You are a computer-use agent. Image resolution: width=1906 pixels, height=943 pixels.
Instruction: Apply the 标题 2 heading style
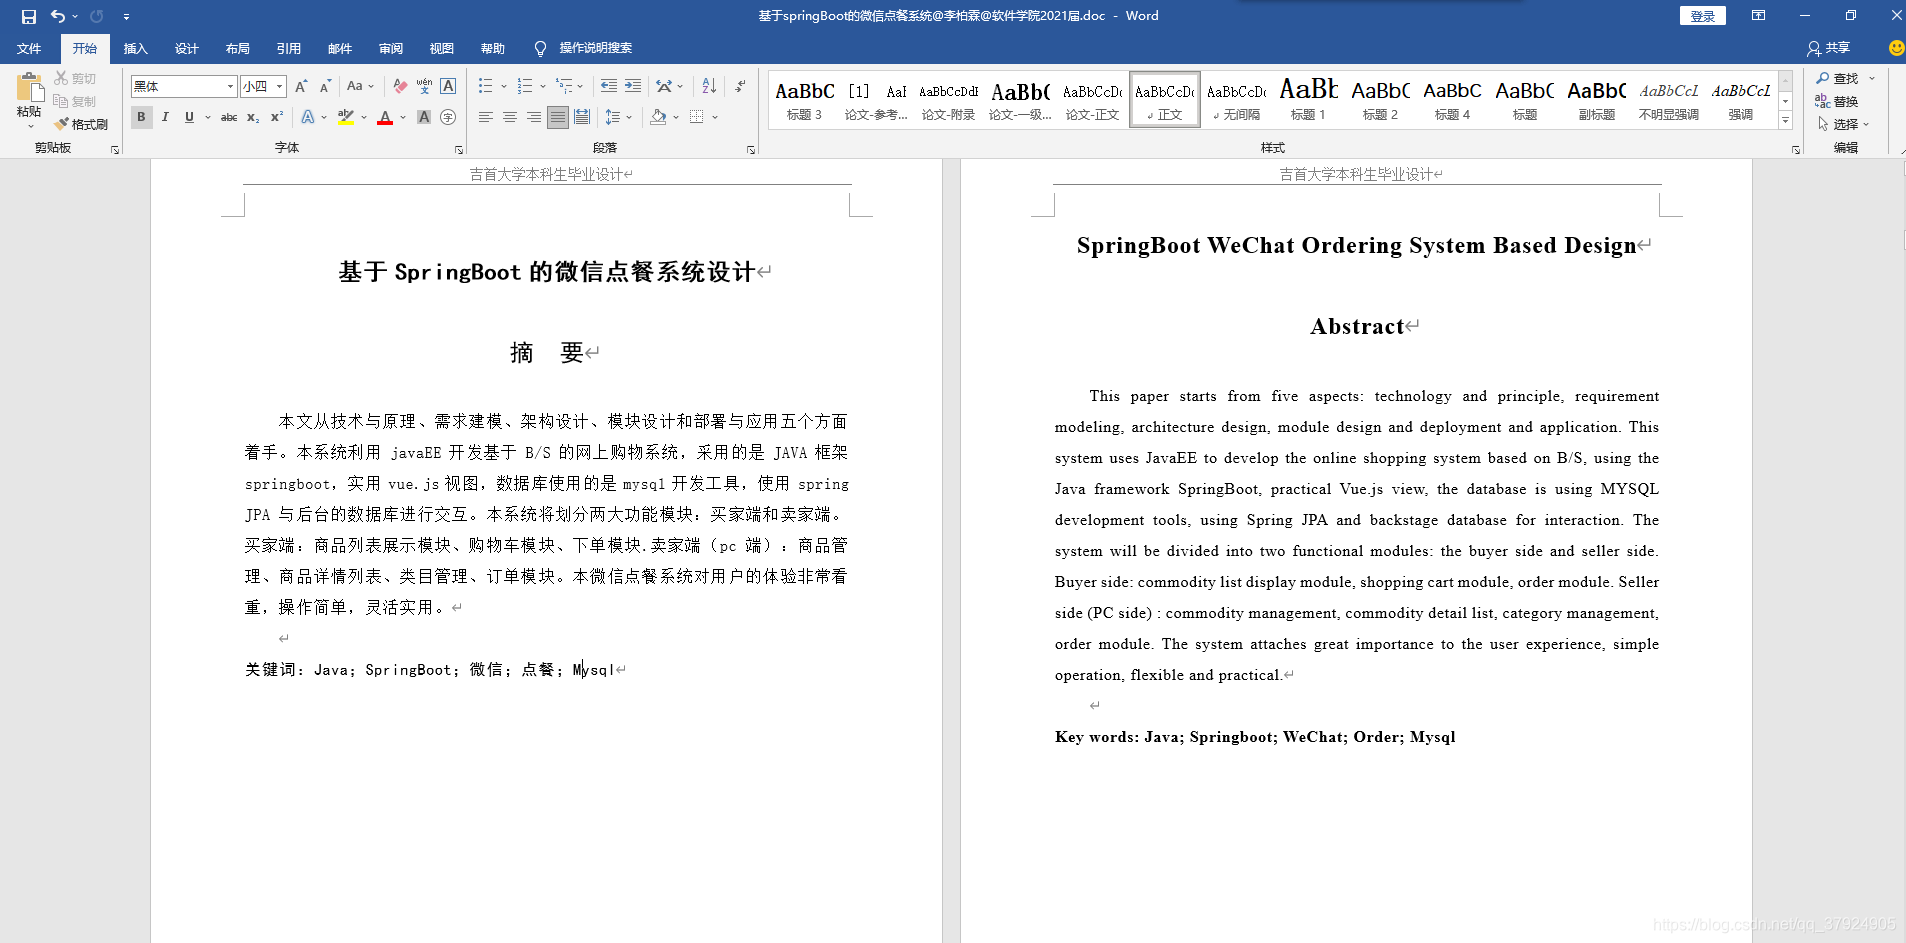pos(1380,99)
